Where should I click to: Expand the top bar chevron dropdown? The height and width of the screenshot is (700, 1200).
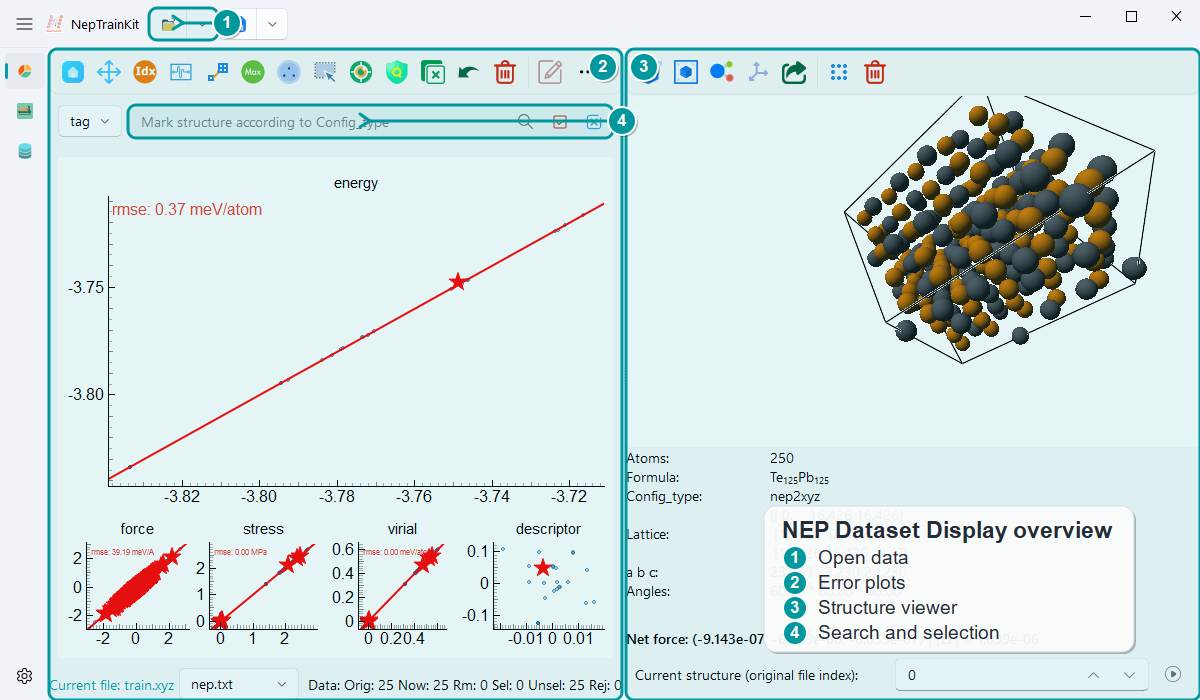[x=272, y=24]
